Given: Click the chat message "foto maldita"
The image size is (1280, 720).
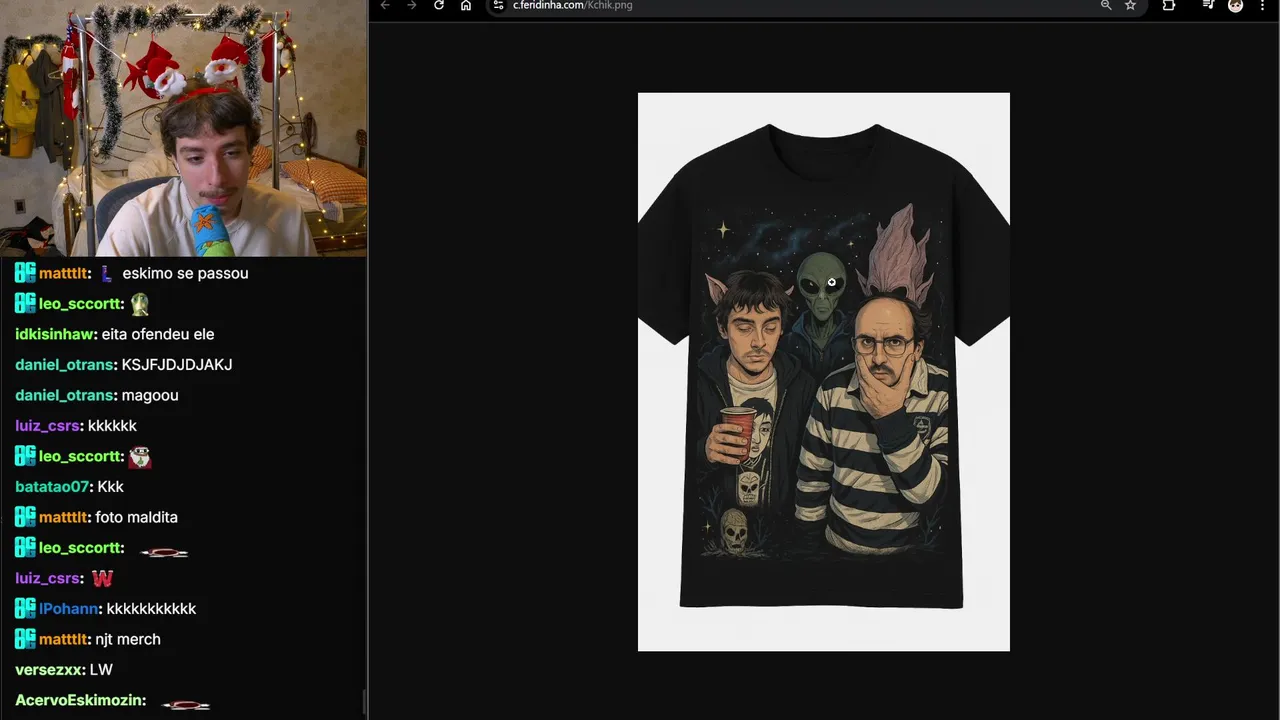Looking at the screenshot, I should pos(136,518).
